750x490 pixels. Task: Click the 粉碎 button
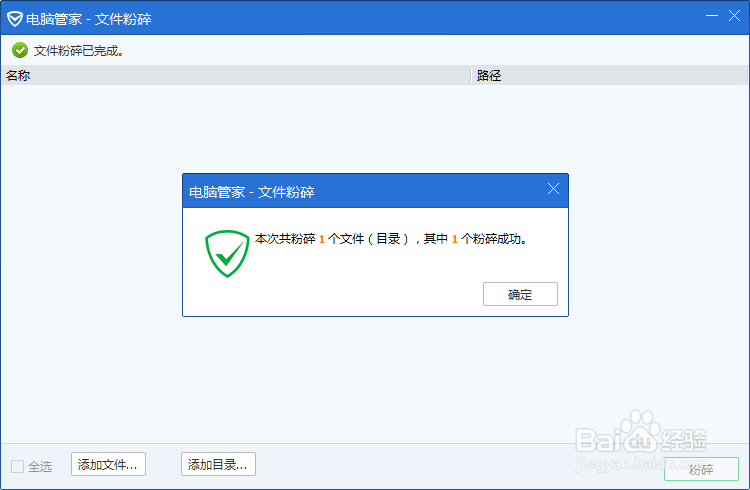tap(701, 469)
